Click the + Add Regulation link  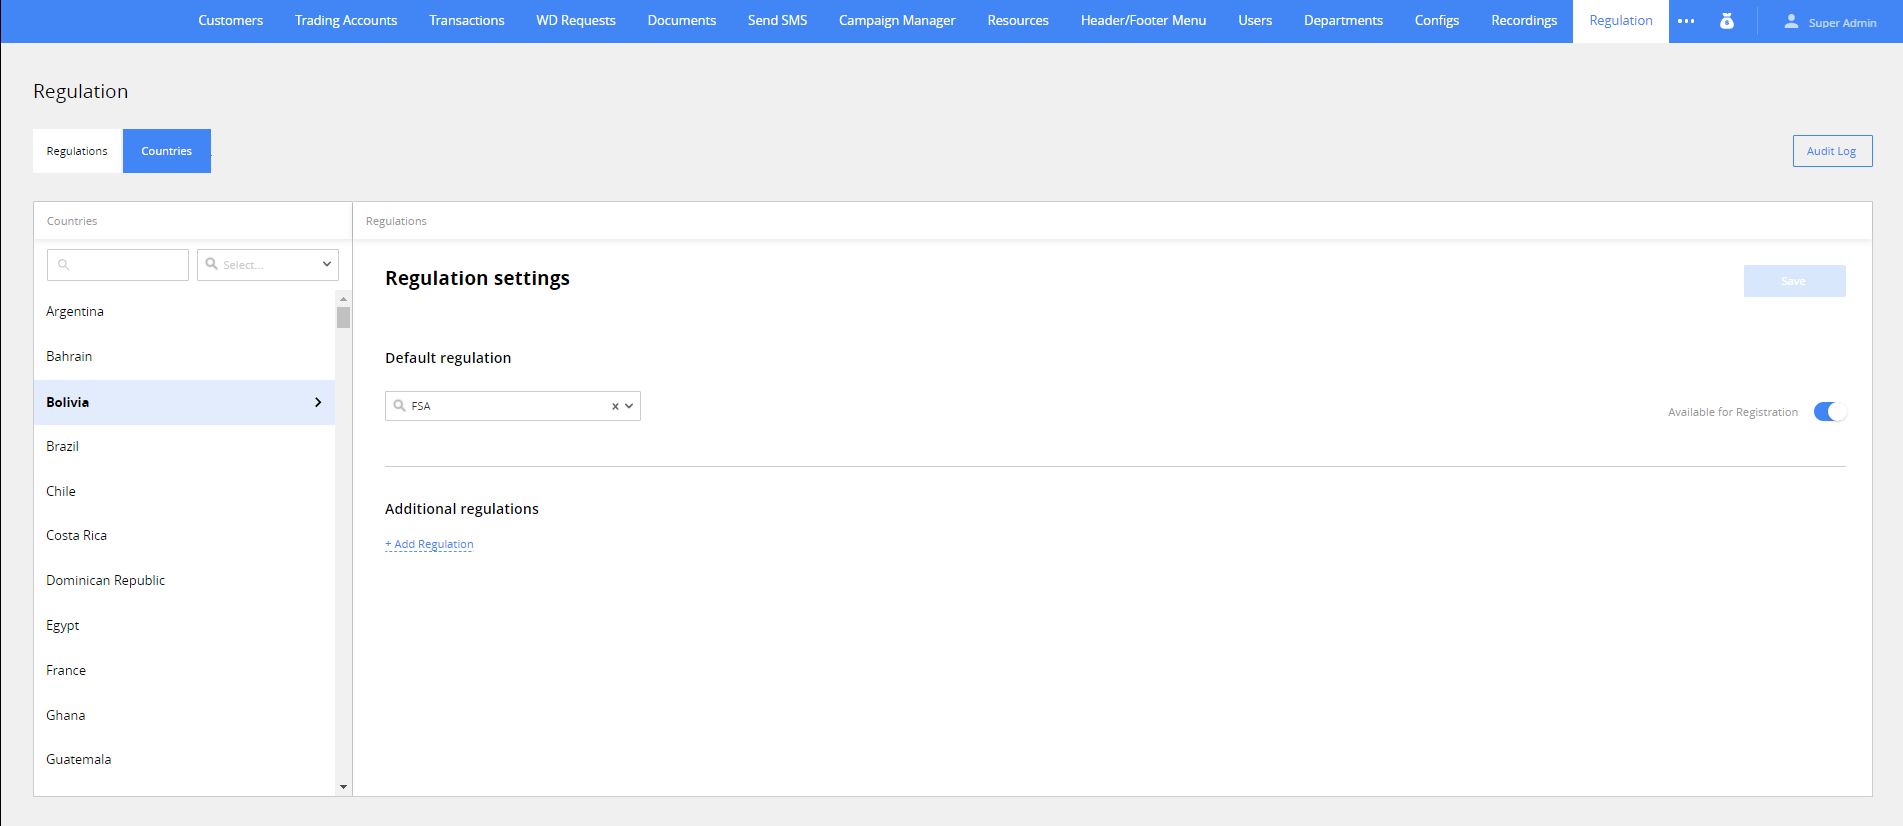click(429, 544)
